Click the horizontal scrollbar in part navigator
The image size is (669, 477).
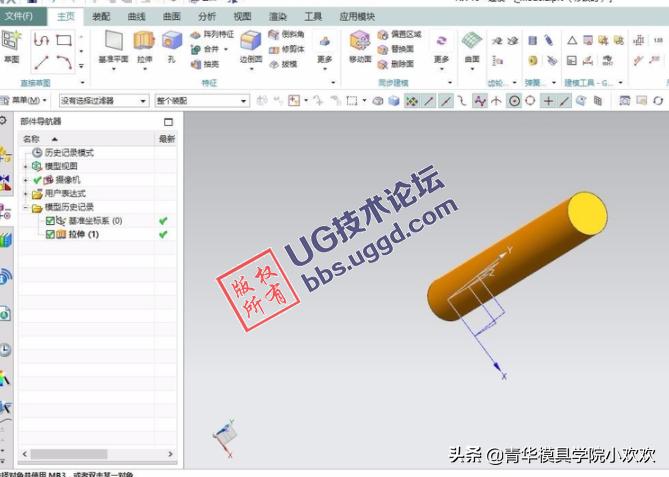click(x=69, y=454)
